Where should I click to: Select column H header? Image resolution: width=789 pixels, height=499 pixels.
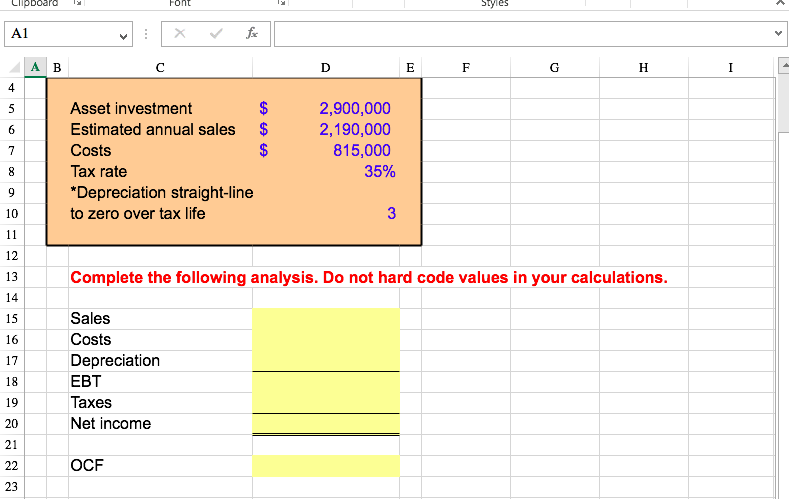(644, 67)
